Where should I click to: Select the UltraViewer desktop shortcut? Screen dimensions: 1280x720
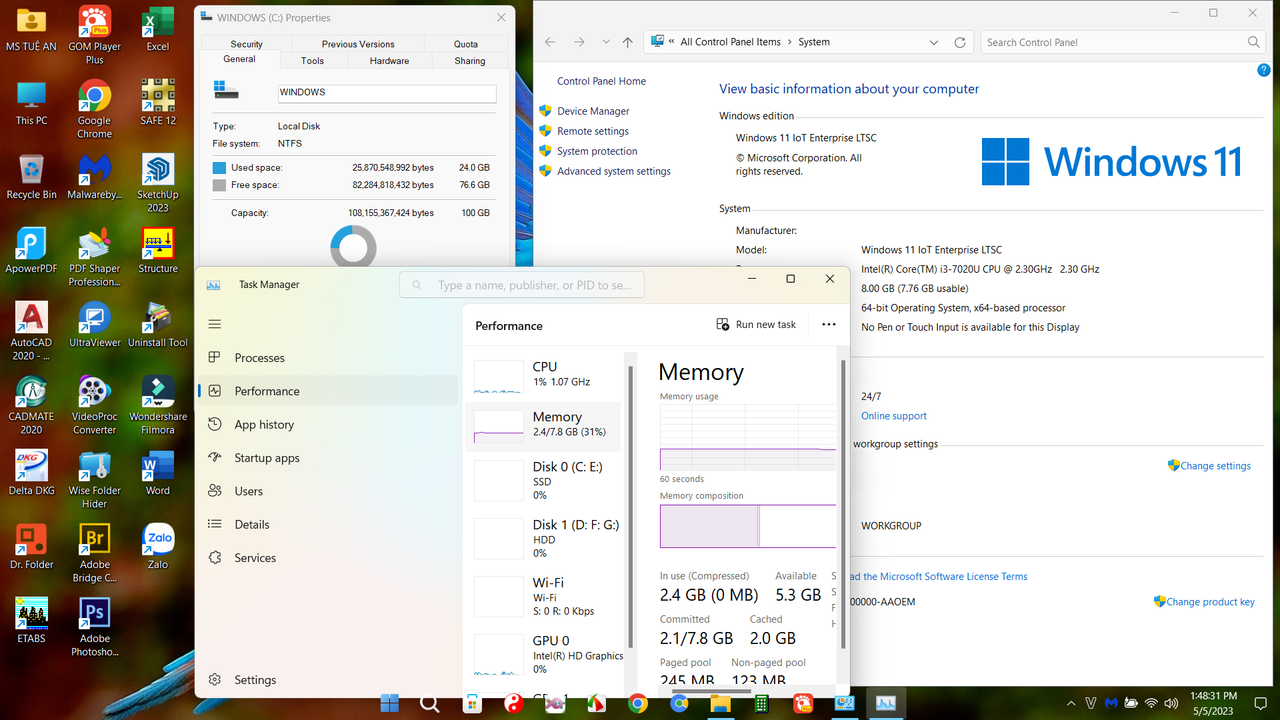click(x=94, y=325)
